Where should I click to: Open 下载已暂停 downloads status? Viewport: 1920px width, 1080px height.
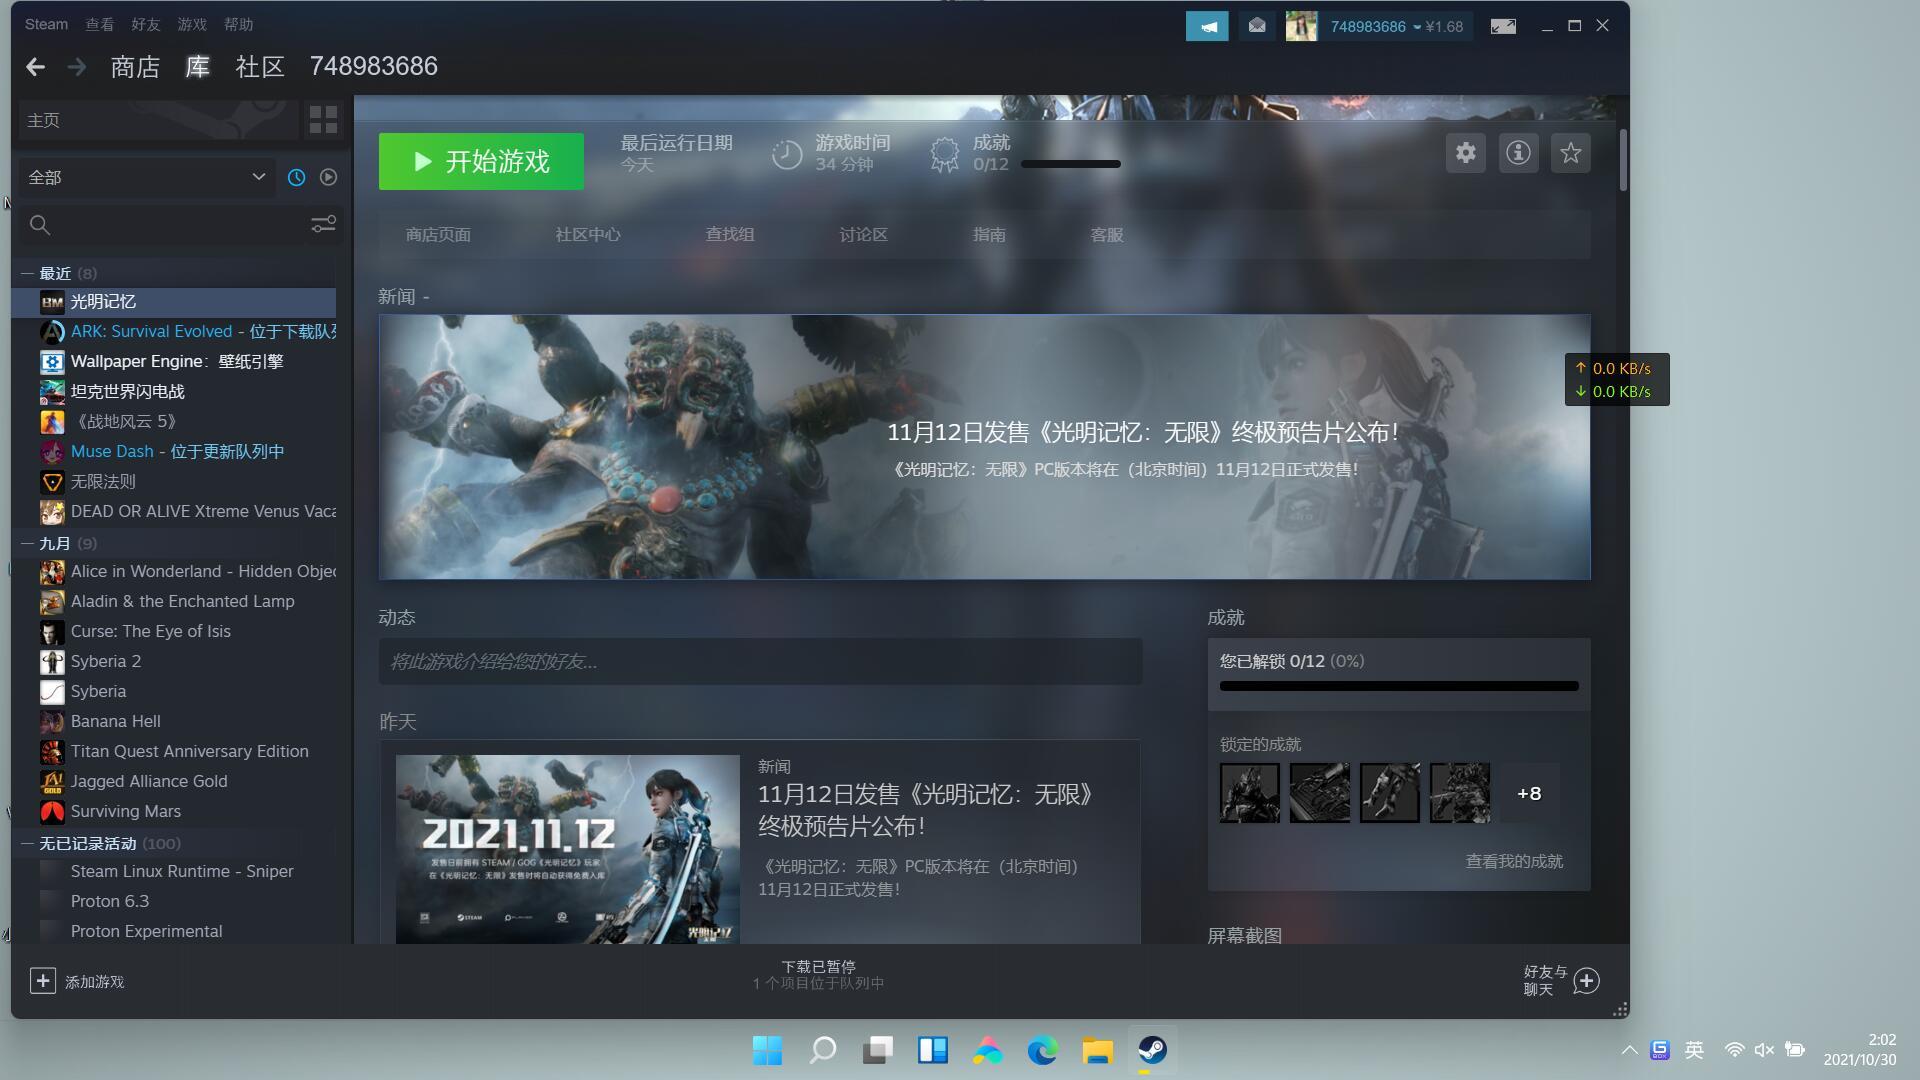818,974
